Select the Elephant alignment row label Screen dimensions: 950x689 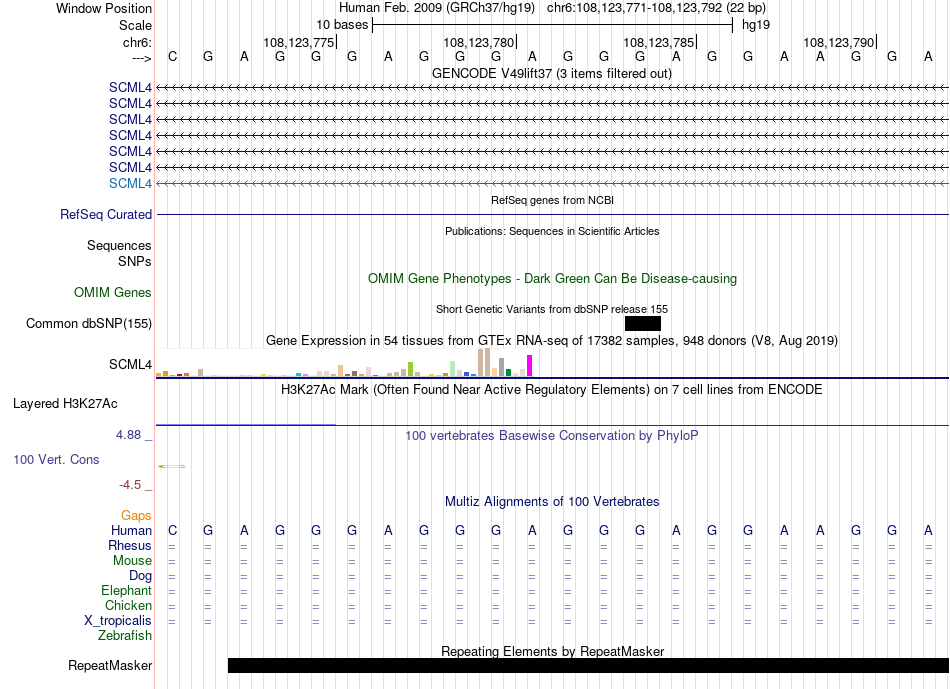pyautogui.click(x=126, y=590)
